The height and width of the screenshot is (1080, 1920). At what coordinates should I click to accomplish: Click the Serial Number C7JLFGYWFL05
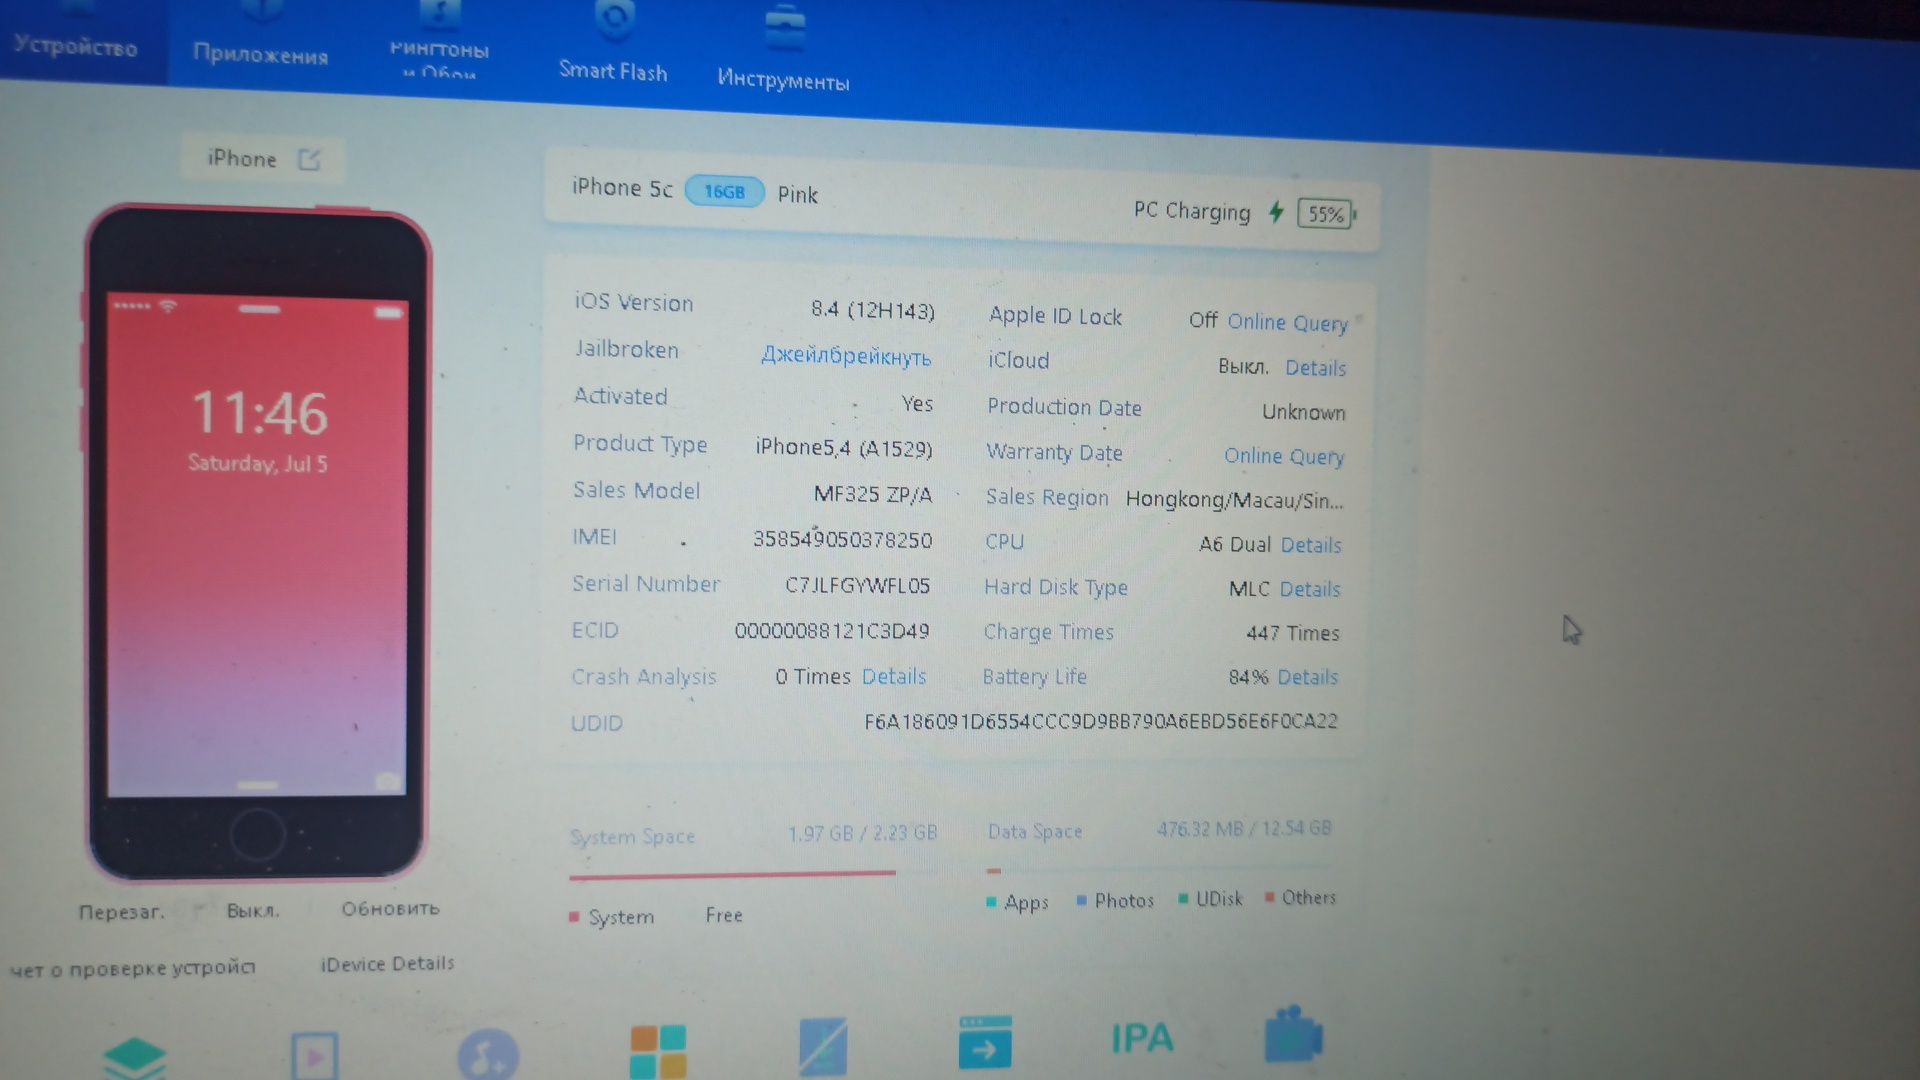(857, 585)
